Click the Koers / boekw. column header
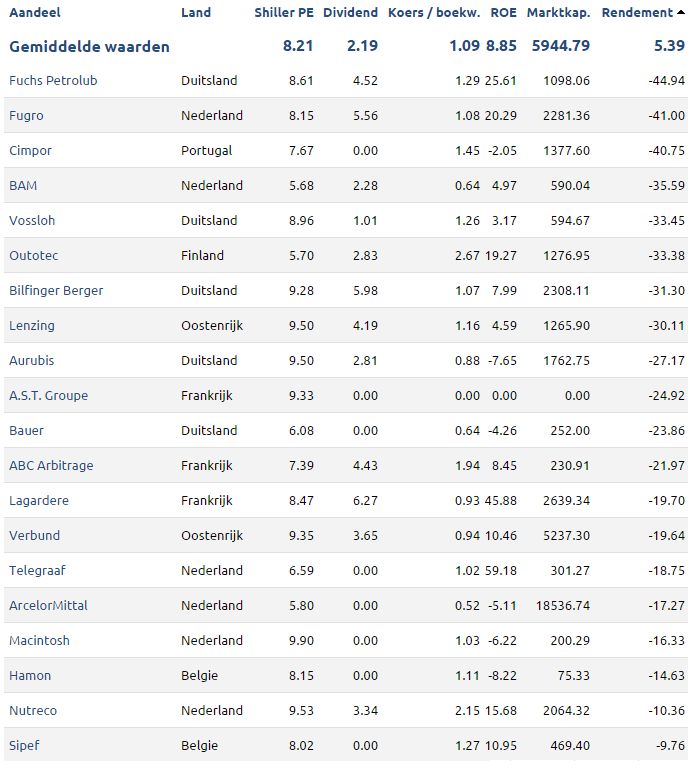Image resolution: width=699 pixels, height=761 pixels. (x=434, y=13)
